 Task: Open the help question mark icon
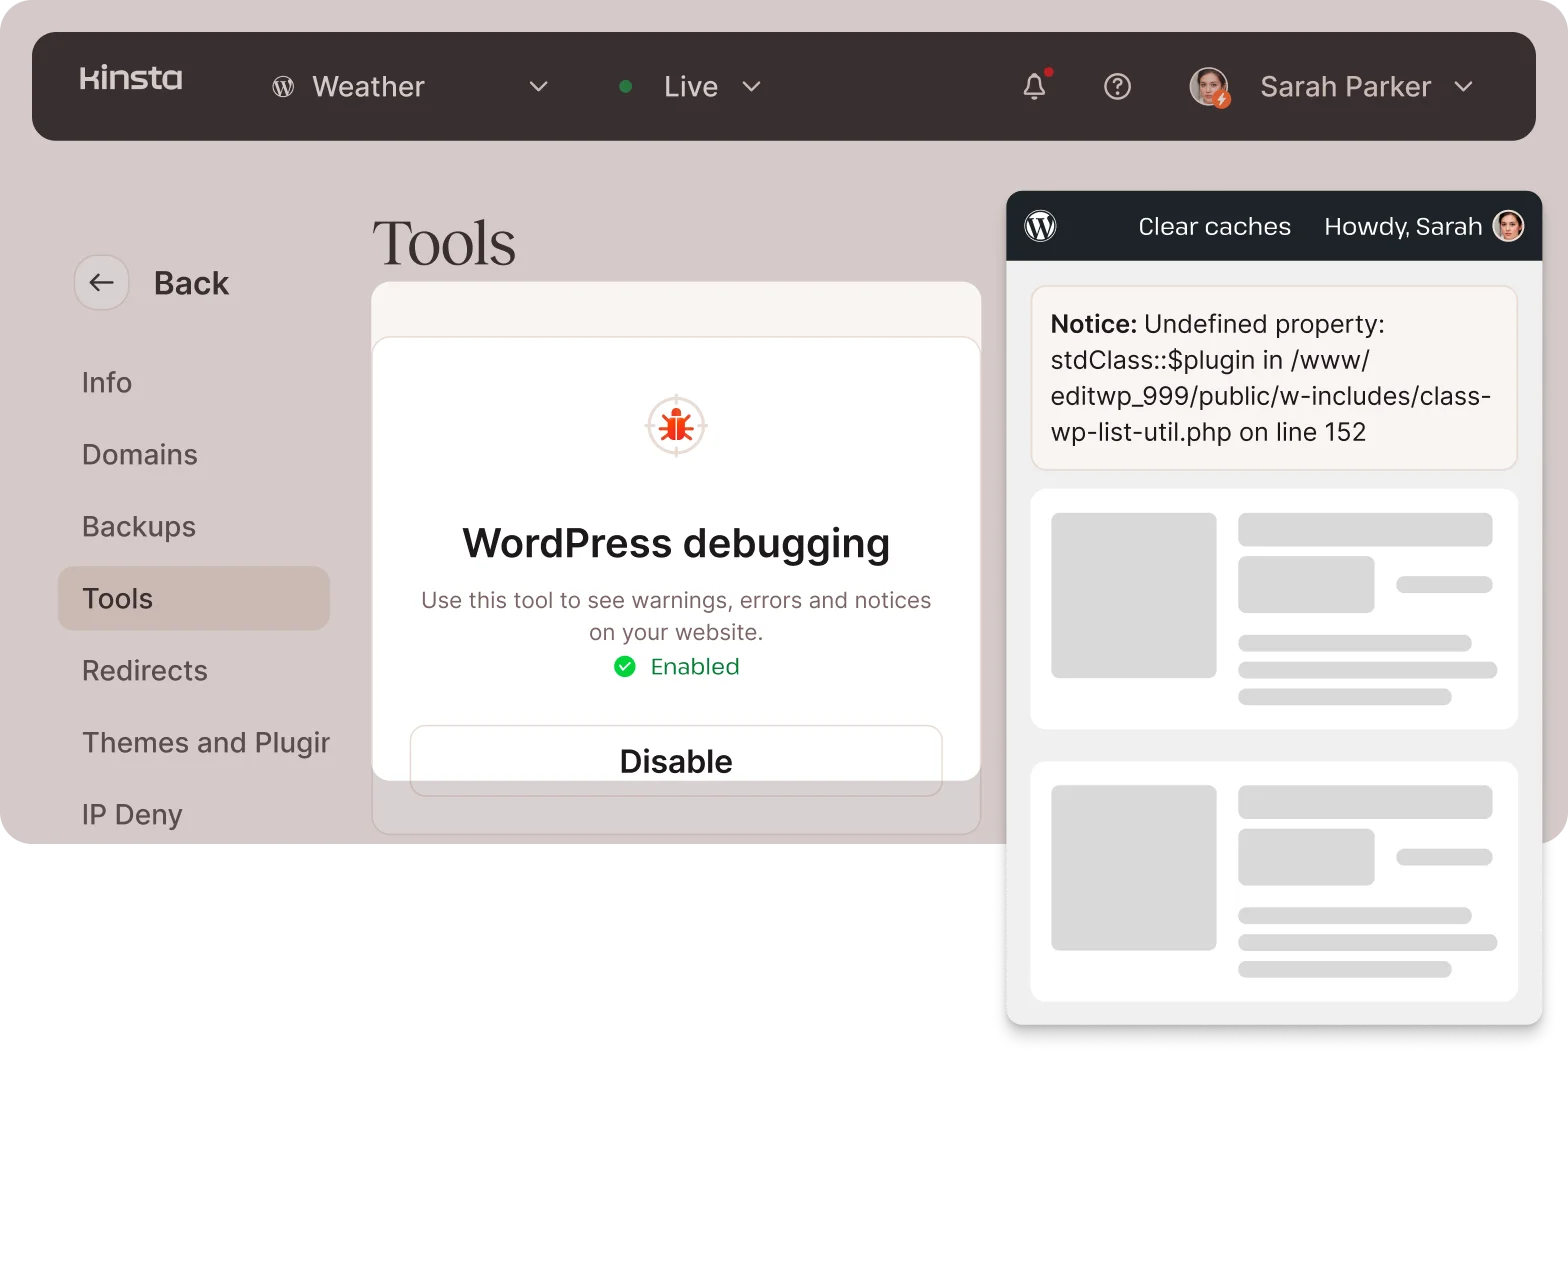(x=1117, y=87)
